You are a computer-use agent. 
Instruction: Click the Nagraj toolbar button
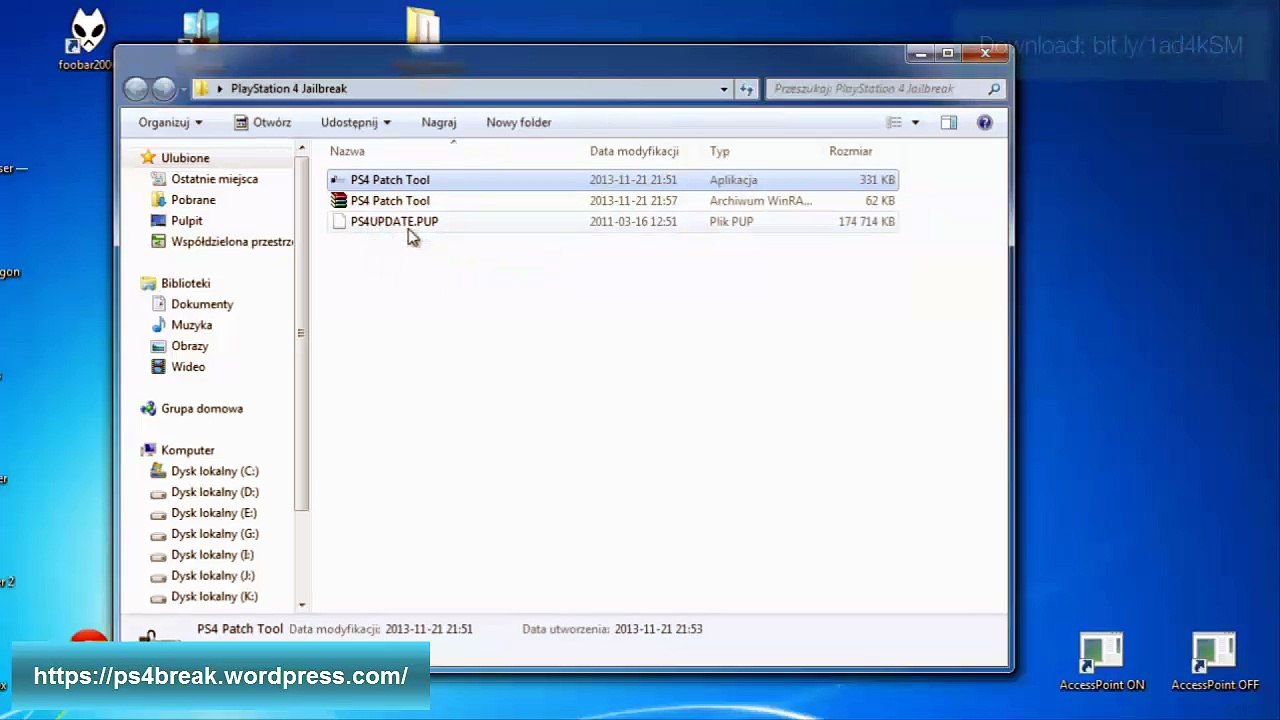point(439,122)
